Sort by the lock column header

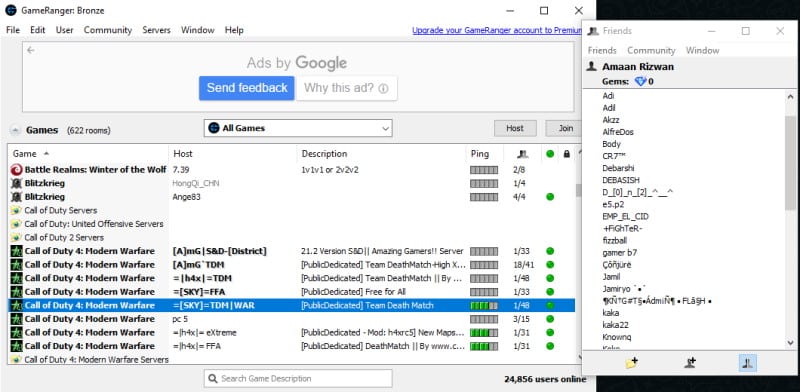(566, 154)
